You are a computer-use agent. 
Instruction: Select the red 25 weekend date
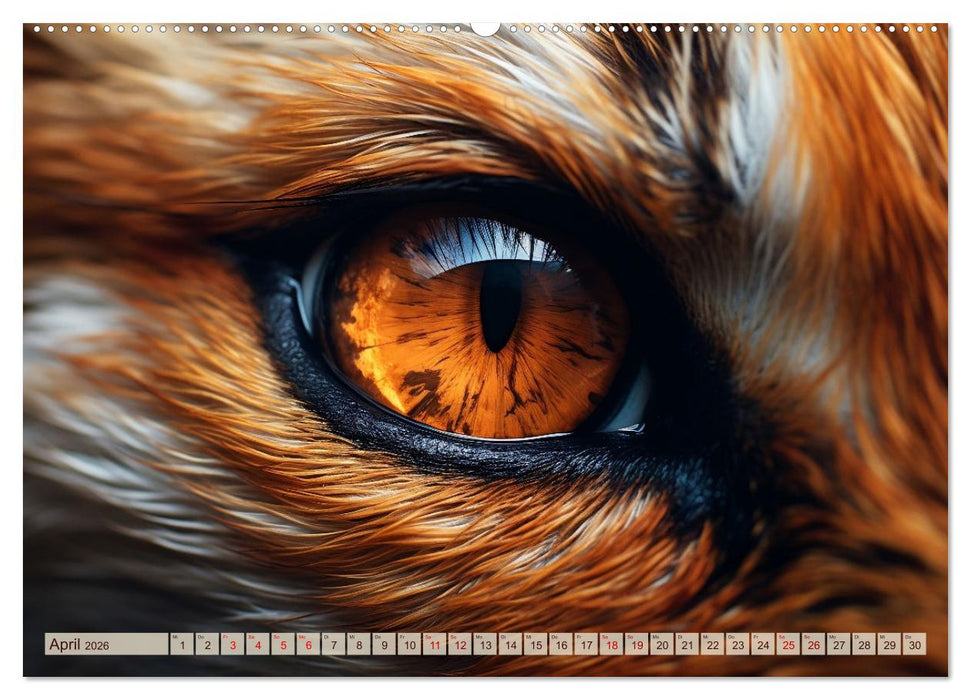tap(787, 648)
